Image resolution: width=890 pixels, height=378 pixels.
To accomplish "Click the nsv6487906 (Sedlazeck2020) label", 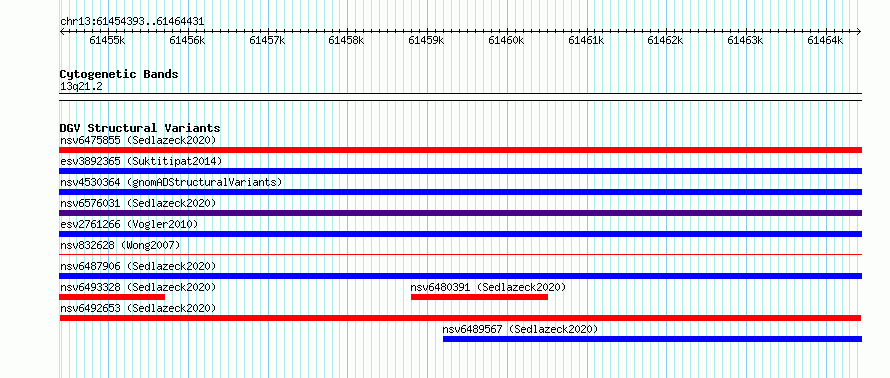I will [138, 266].
